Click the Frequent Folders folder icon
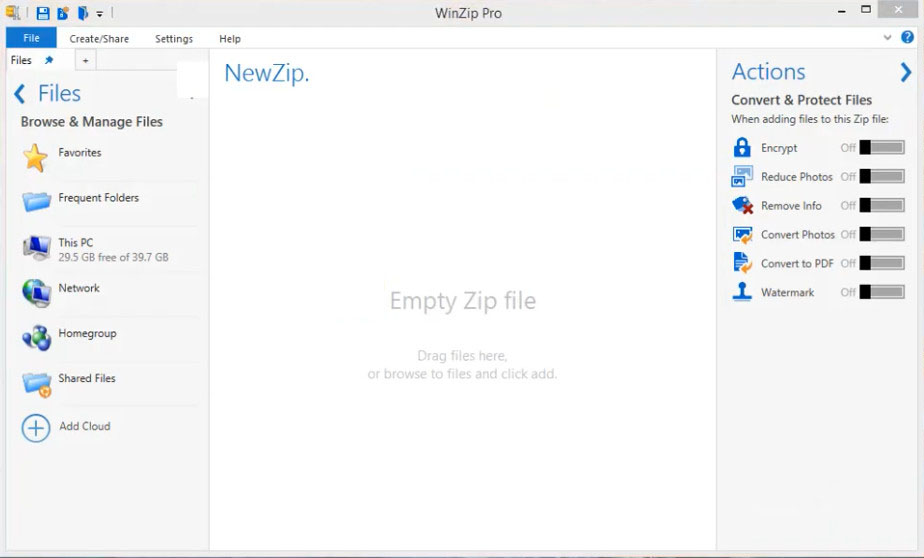This screenshot has width=924, height=558. click(37, 202)
